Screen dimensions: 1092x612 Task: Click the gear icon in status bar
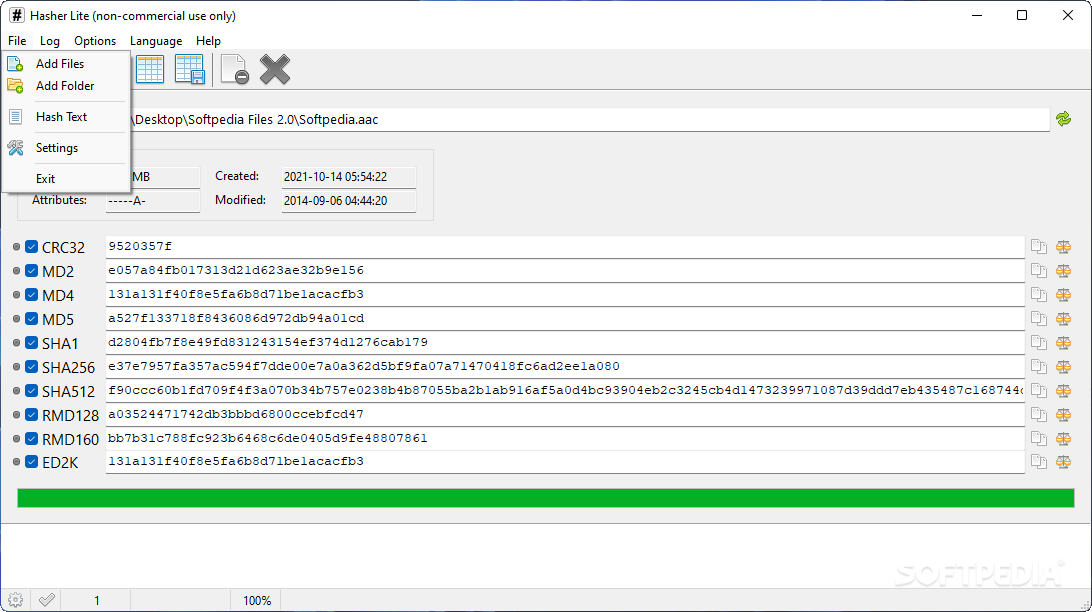(x=15, y=600)
